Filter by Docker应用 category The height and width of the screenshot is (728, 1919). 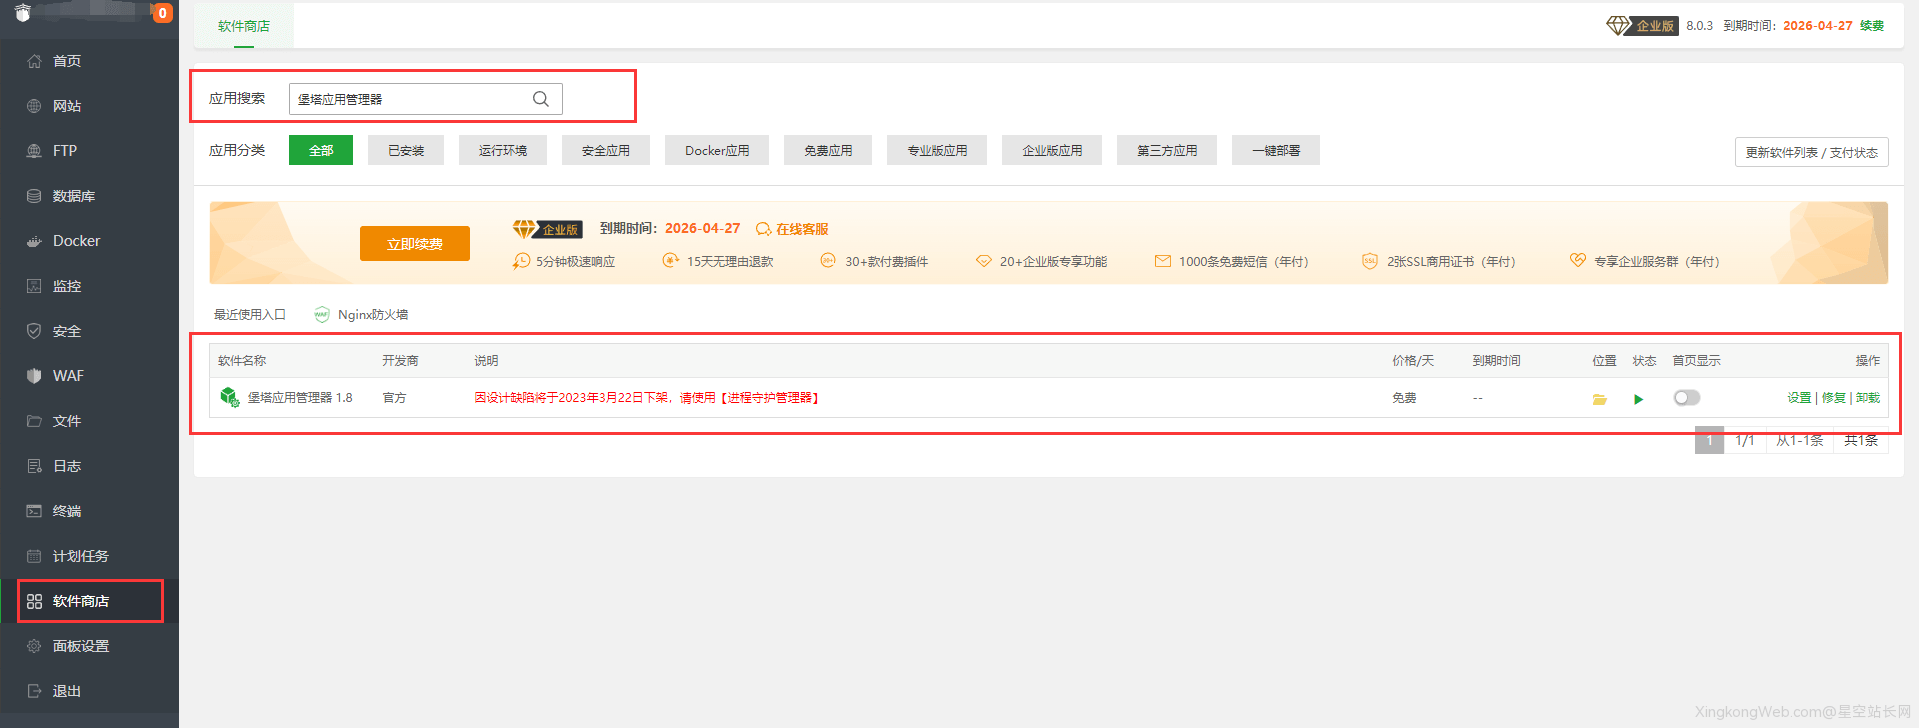pyautogui.click(x=717, y=150)
